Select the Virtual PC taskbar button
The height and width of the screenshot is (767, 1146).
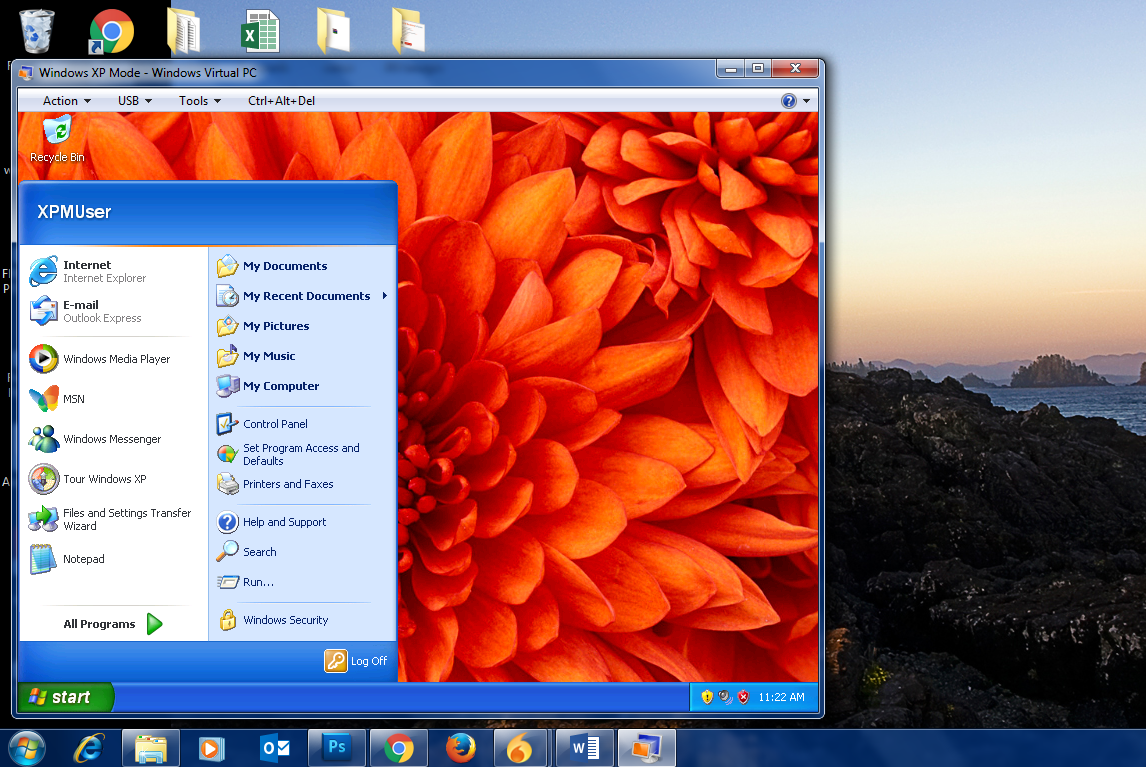647,748
